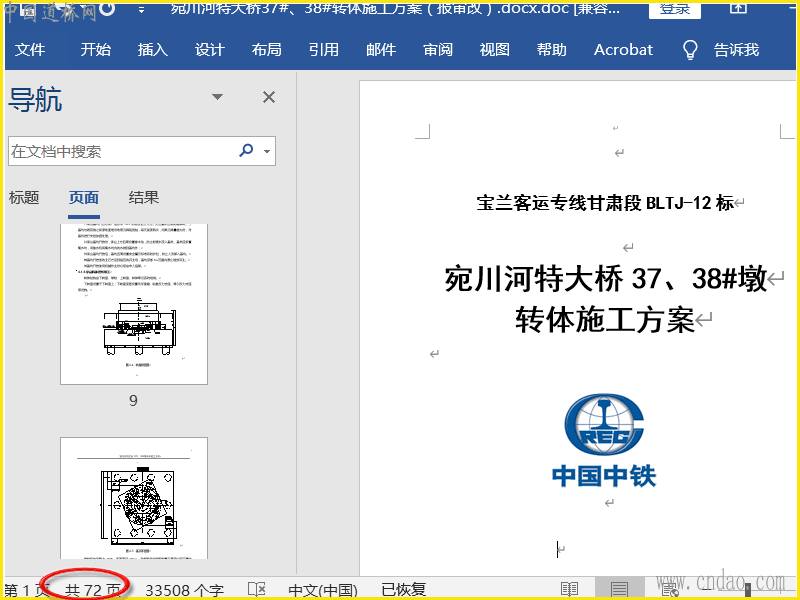
Task: Open the 文件 menu
Action: point(30,49)
